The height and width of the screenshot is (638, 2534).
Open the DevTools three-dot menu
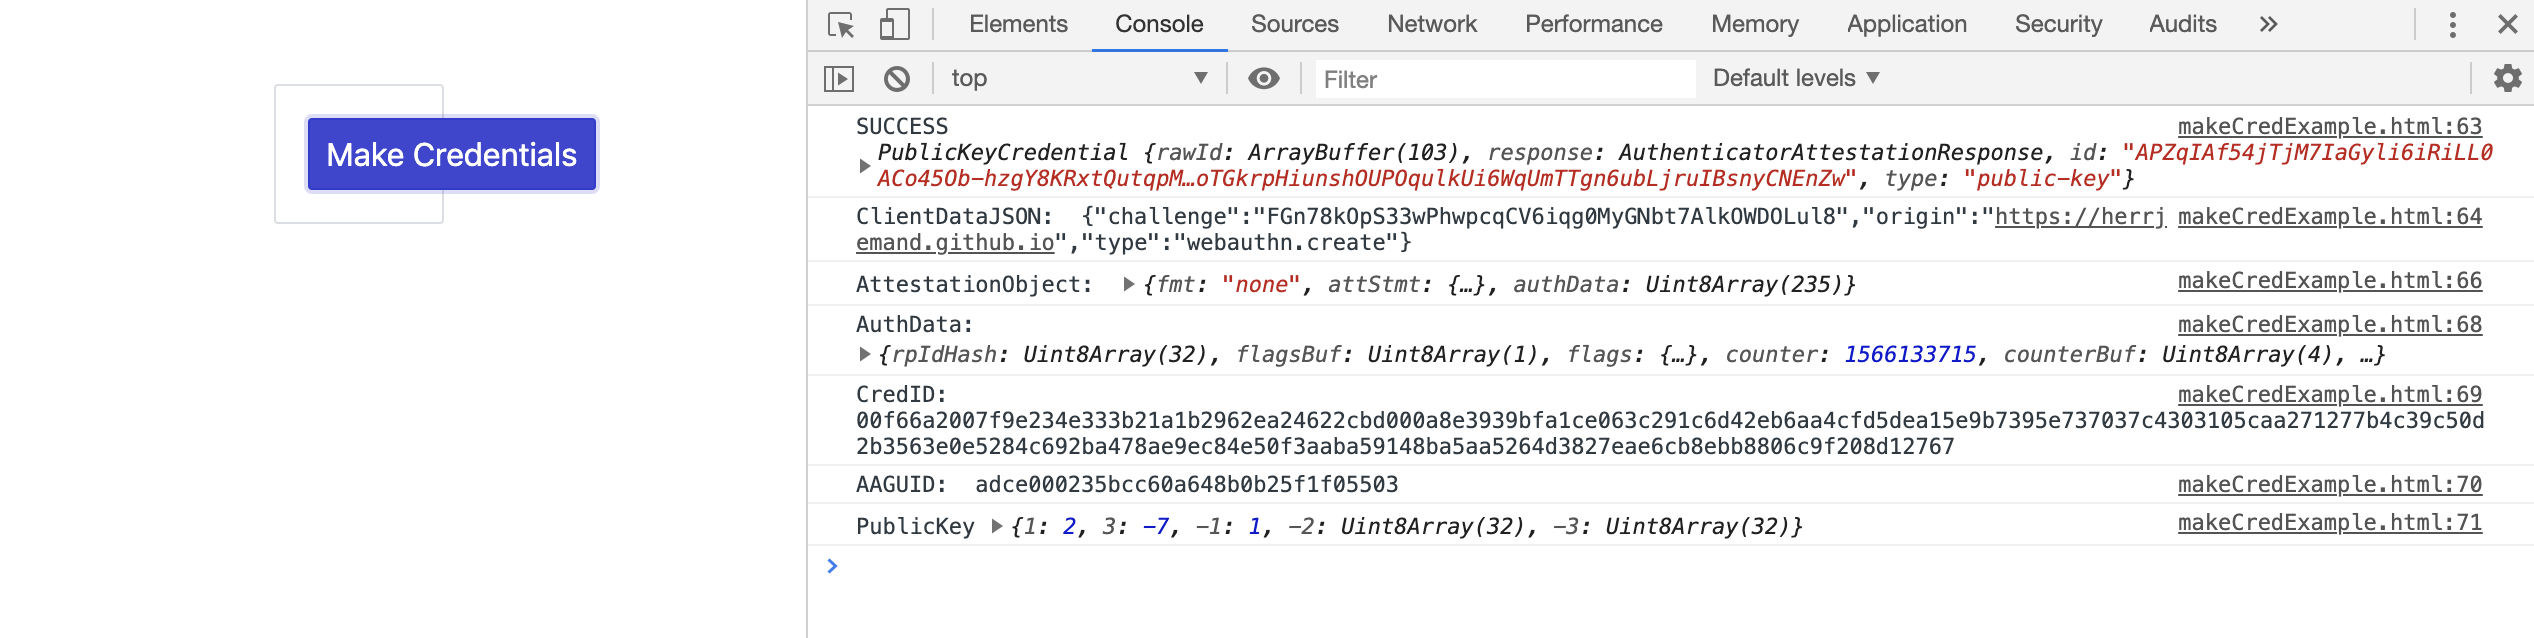2452,24
